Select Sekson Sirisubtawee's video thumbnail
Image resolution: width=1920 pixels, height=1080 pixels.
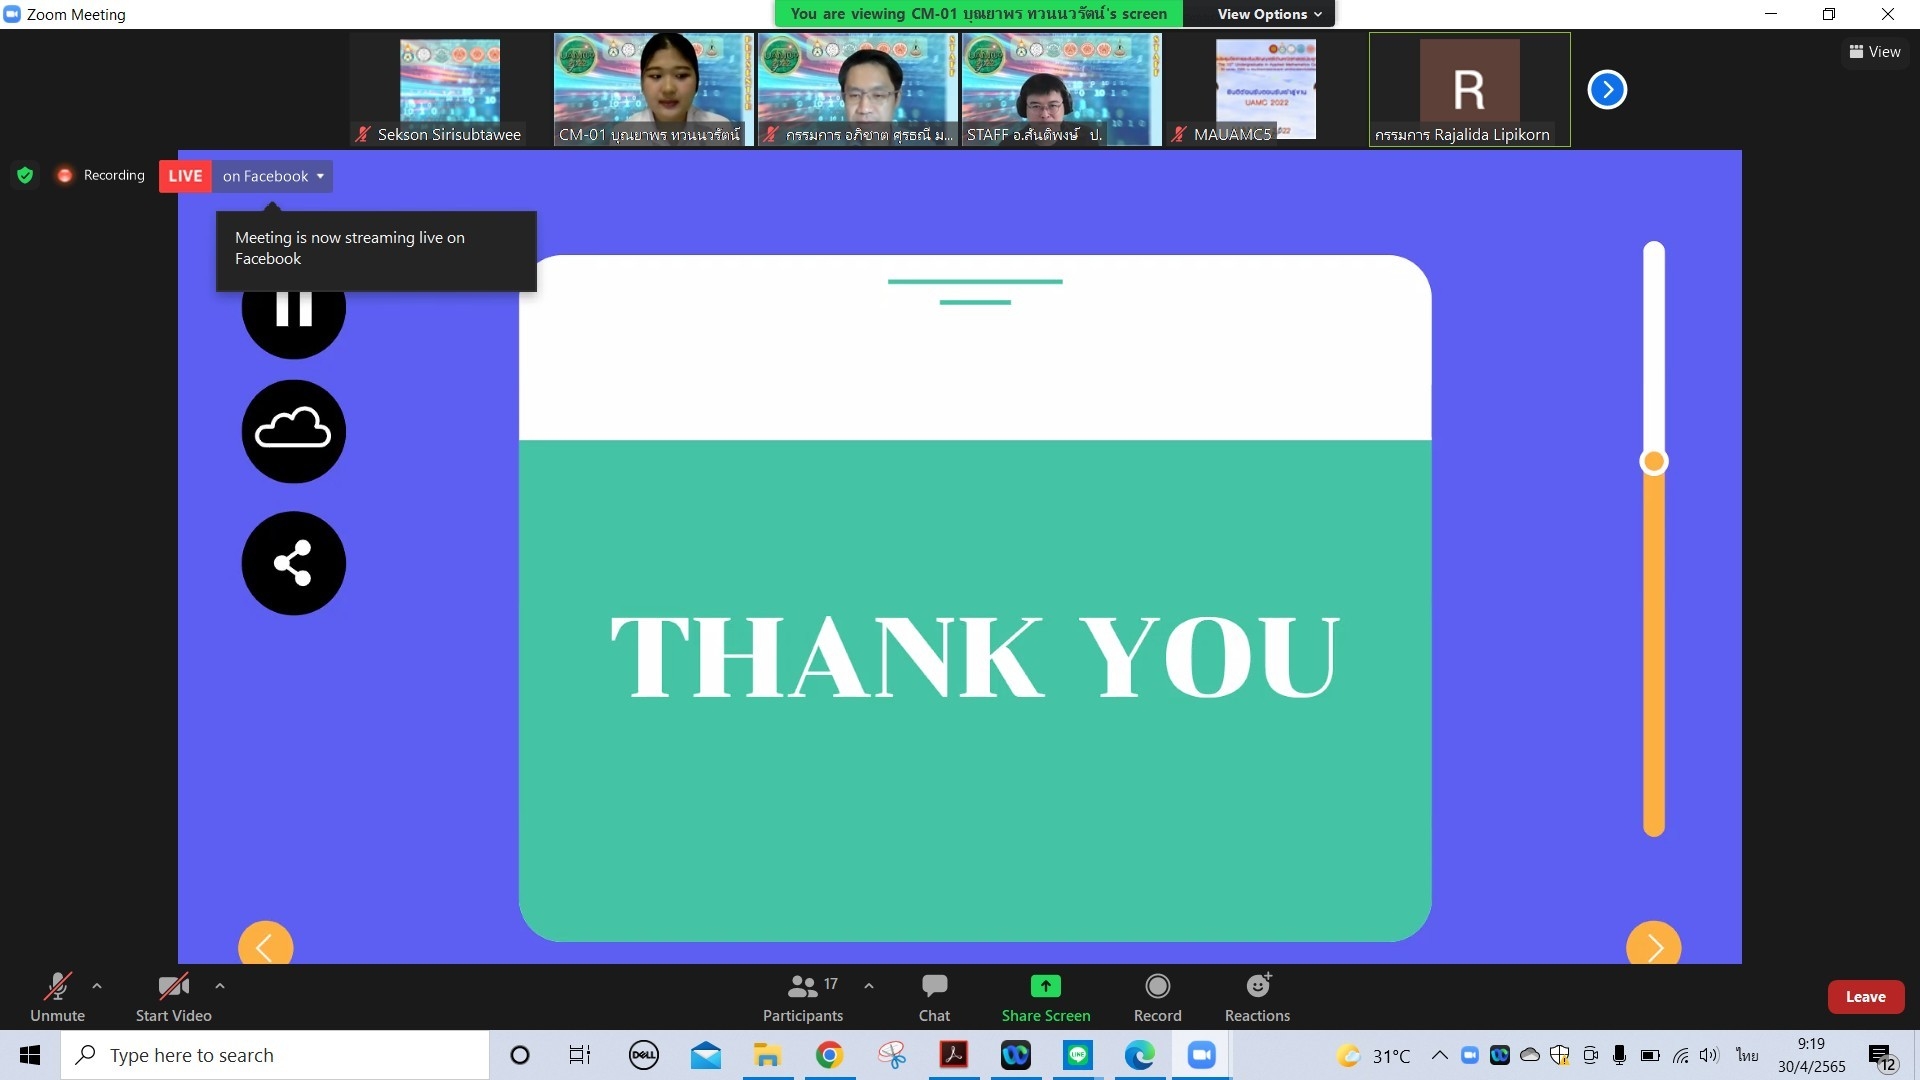[x=449, y=90]
